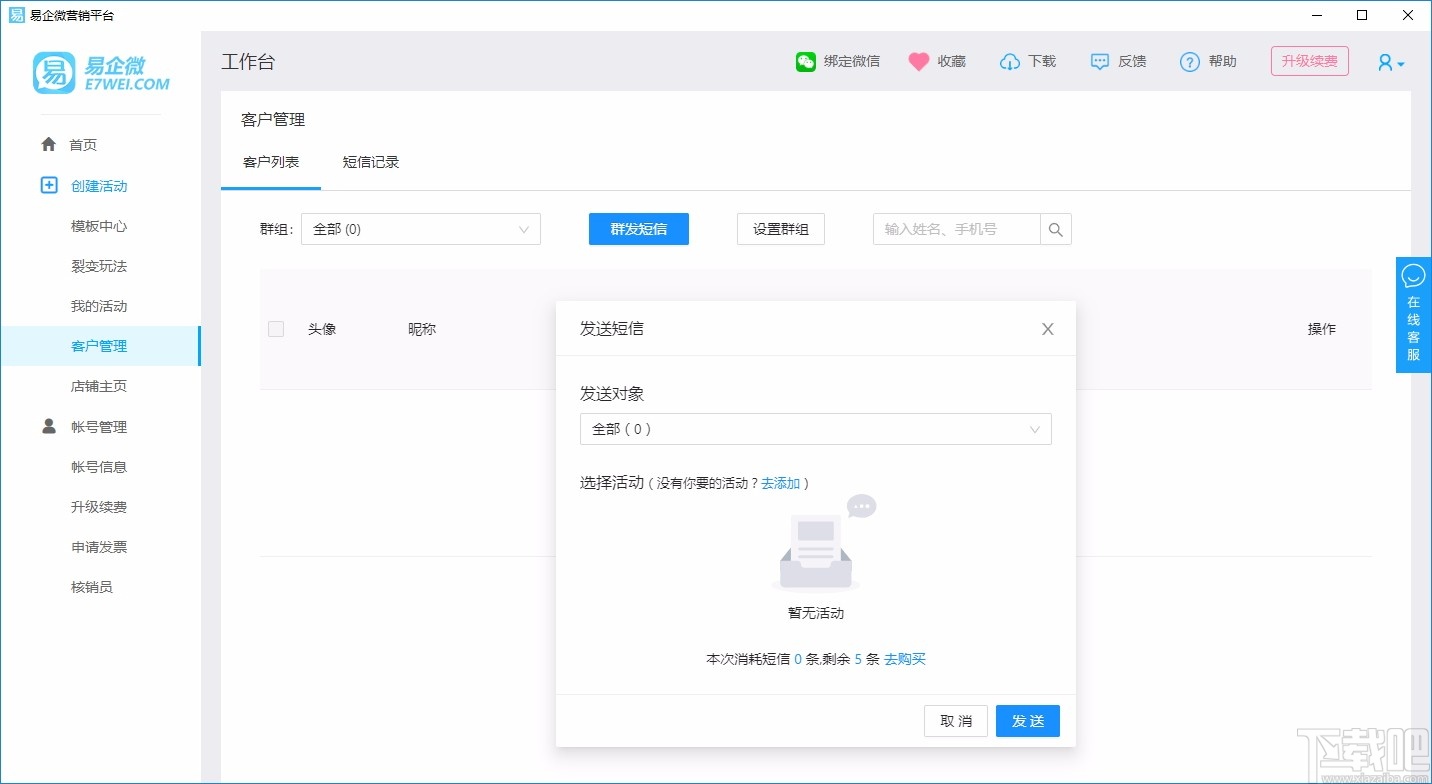Image resolution: width=1432 pixels, height=784 pixels.
Task: Open the 去购买 purchase SMS link
Action: pos(904,659)
